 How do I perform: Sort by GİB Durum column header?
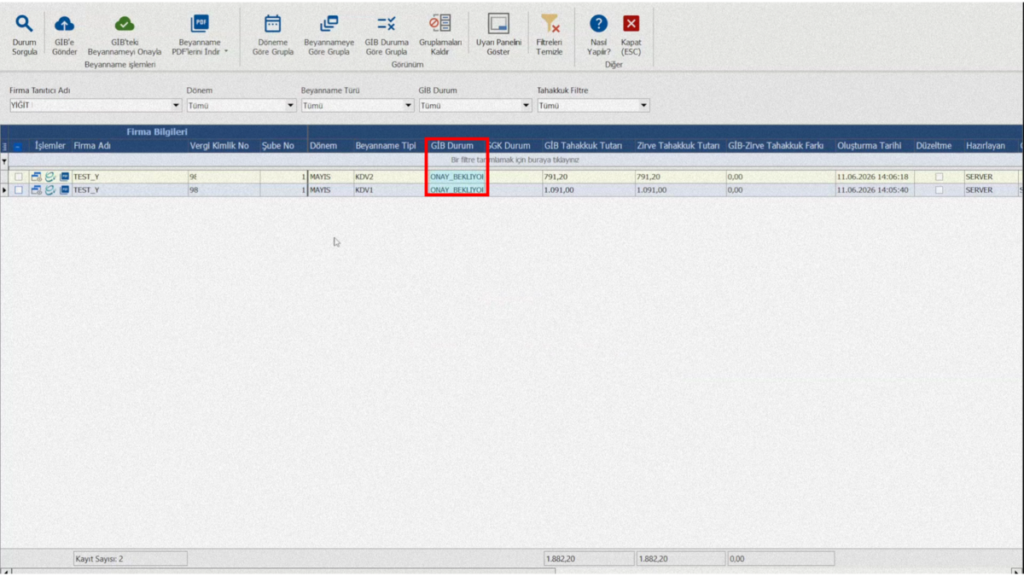452,146
